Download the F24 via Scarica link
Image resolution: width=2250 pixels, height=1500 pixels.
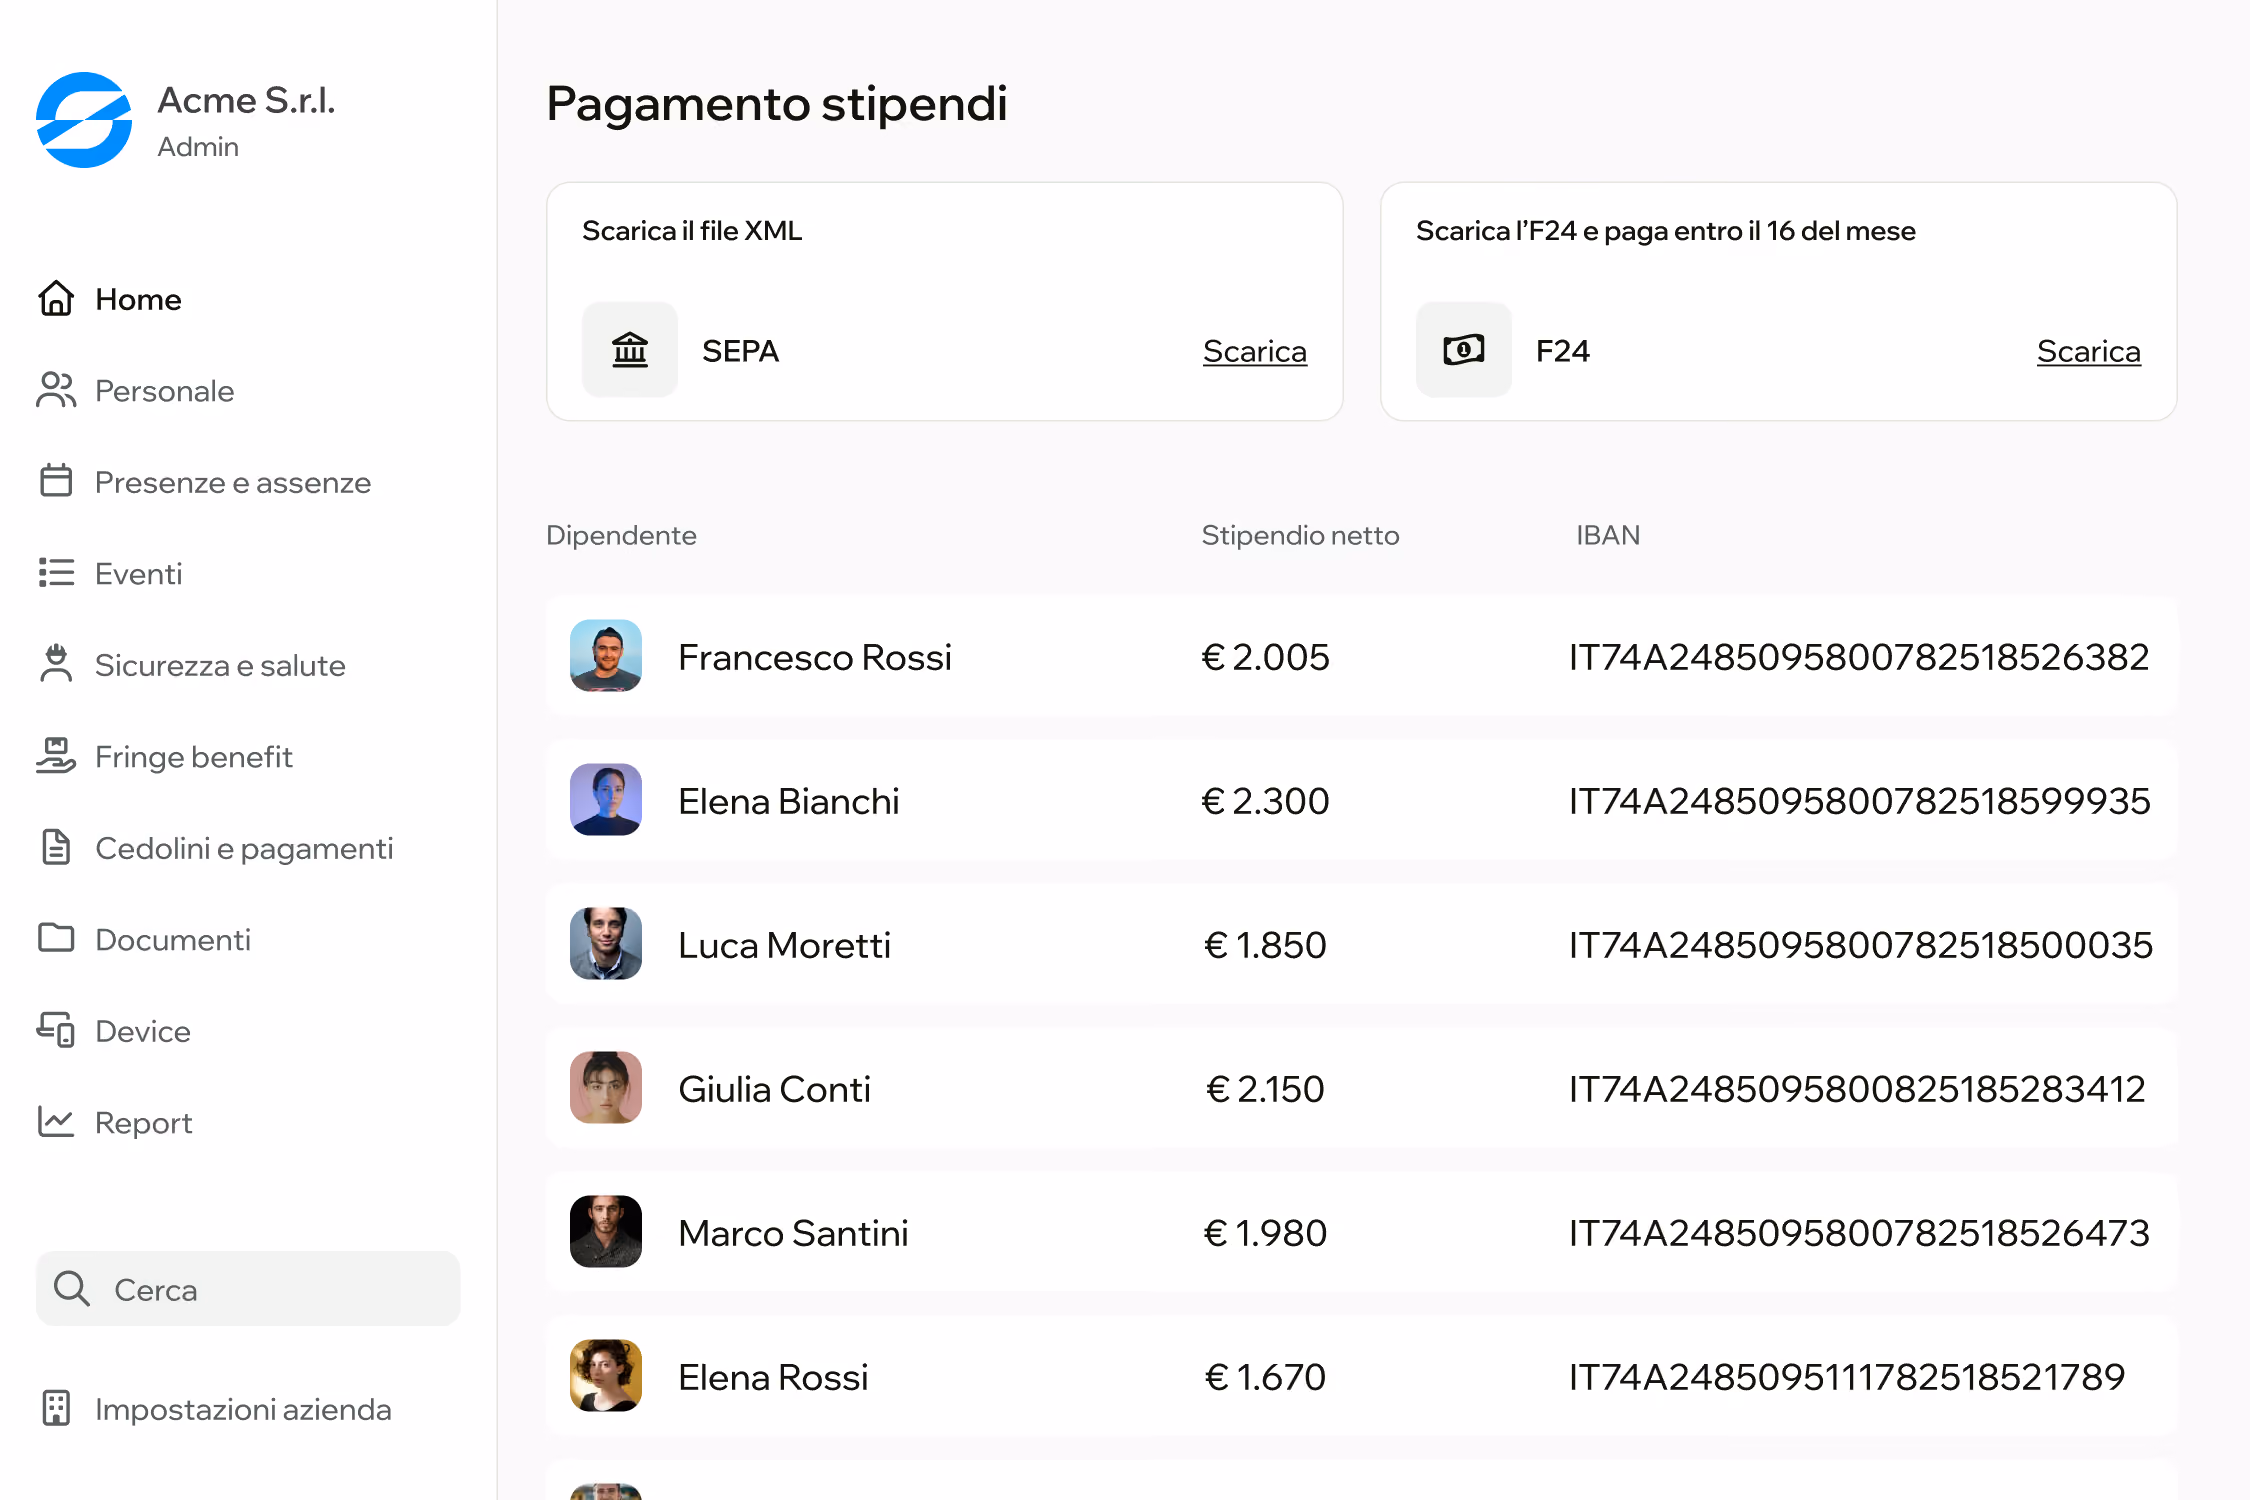tap(2089, 351)
